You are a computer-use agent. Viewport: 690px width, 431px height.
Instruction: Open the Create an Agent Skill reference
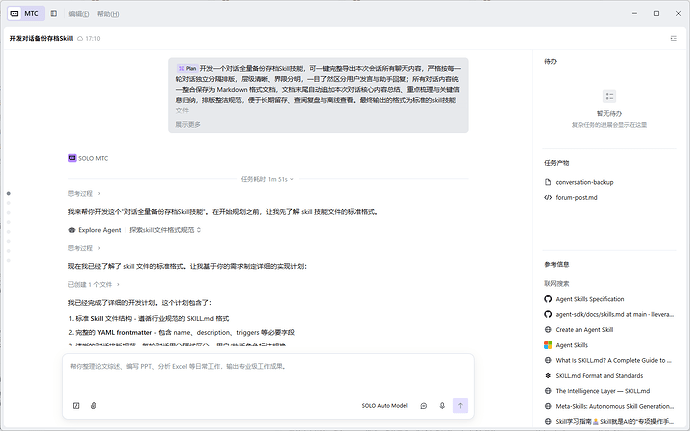tap(584, 329)
